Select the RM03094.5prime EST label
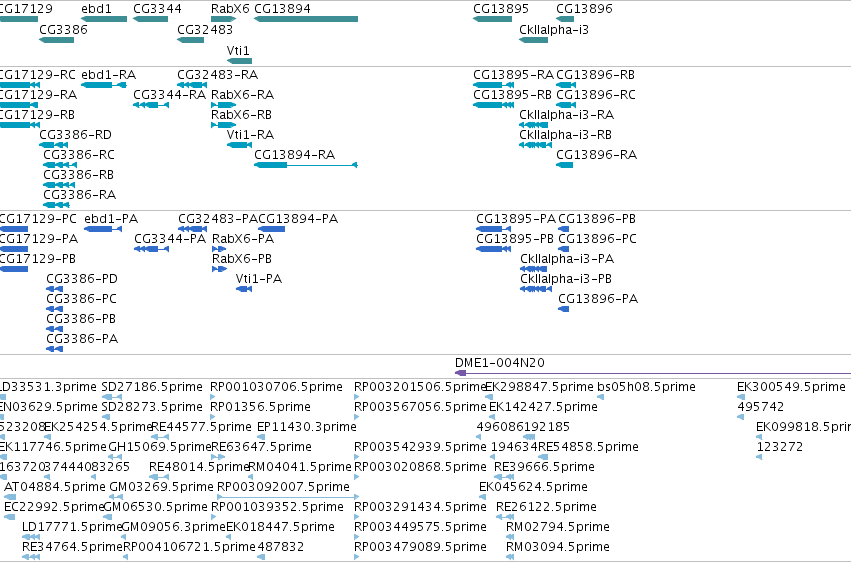Viewport: 851px width, 562px height. (x=558, y=547)
